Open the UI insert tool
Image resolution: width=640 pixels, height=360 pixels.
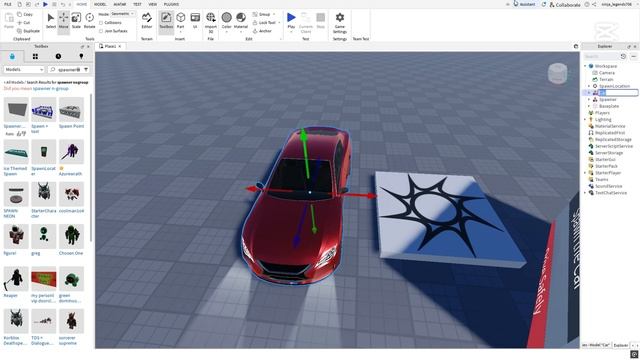[x=195, y=20]
